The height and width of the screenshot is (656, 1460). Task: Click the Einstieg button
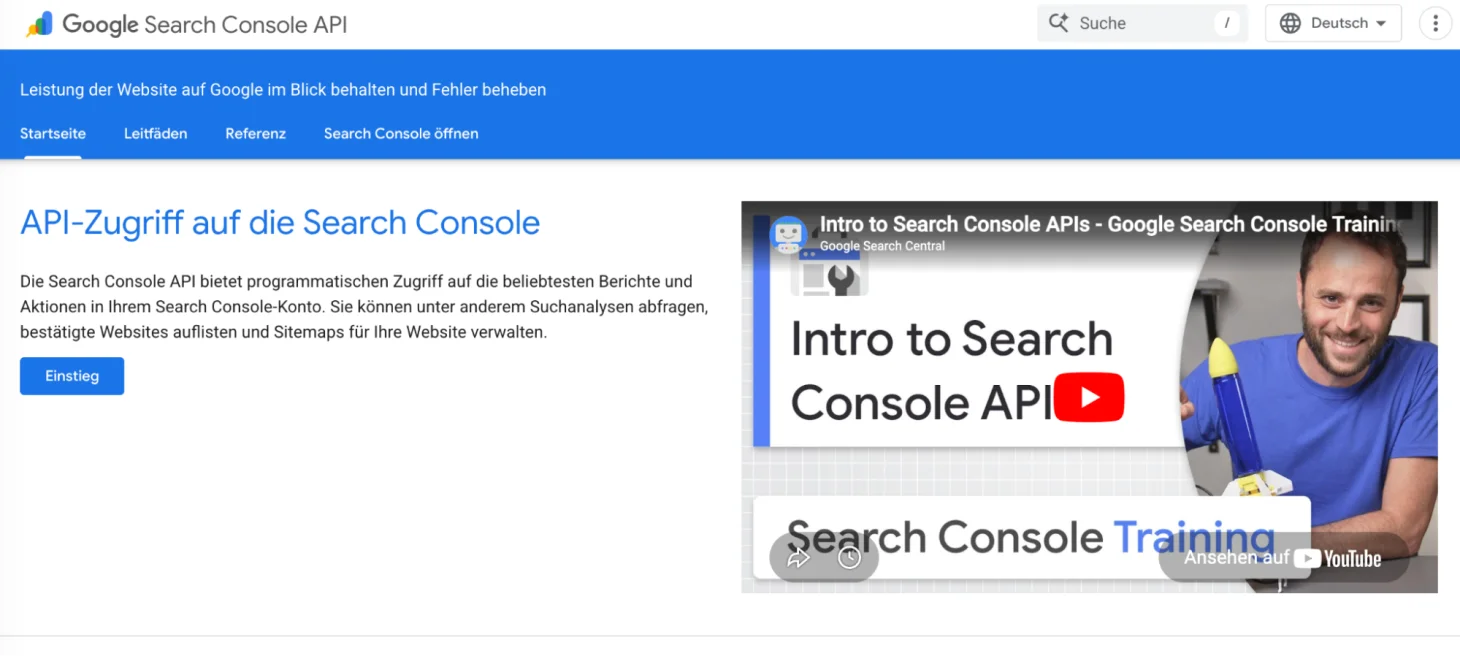point(72,376)
